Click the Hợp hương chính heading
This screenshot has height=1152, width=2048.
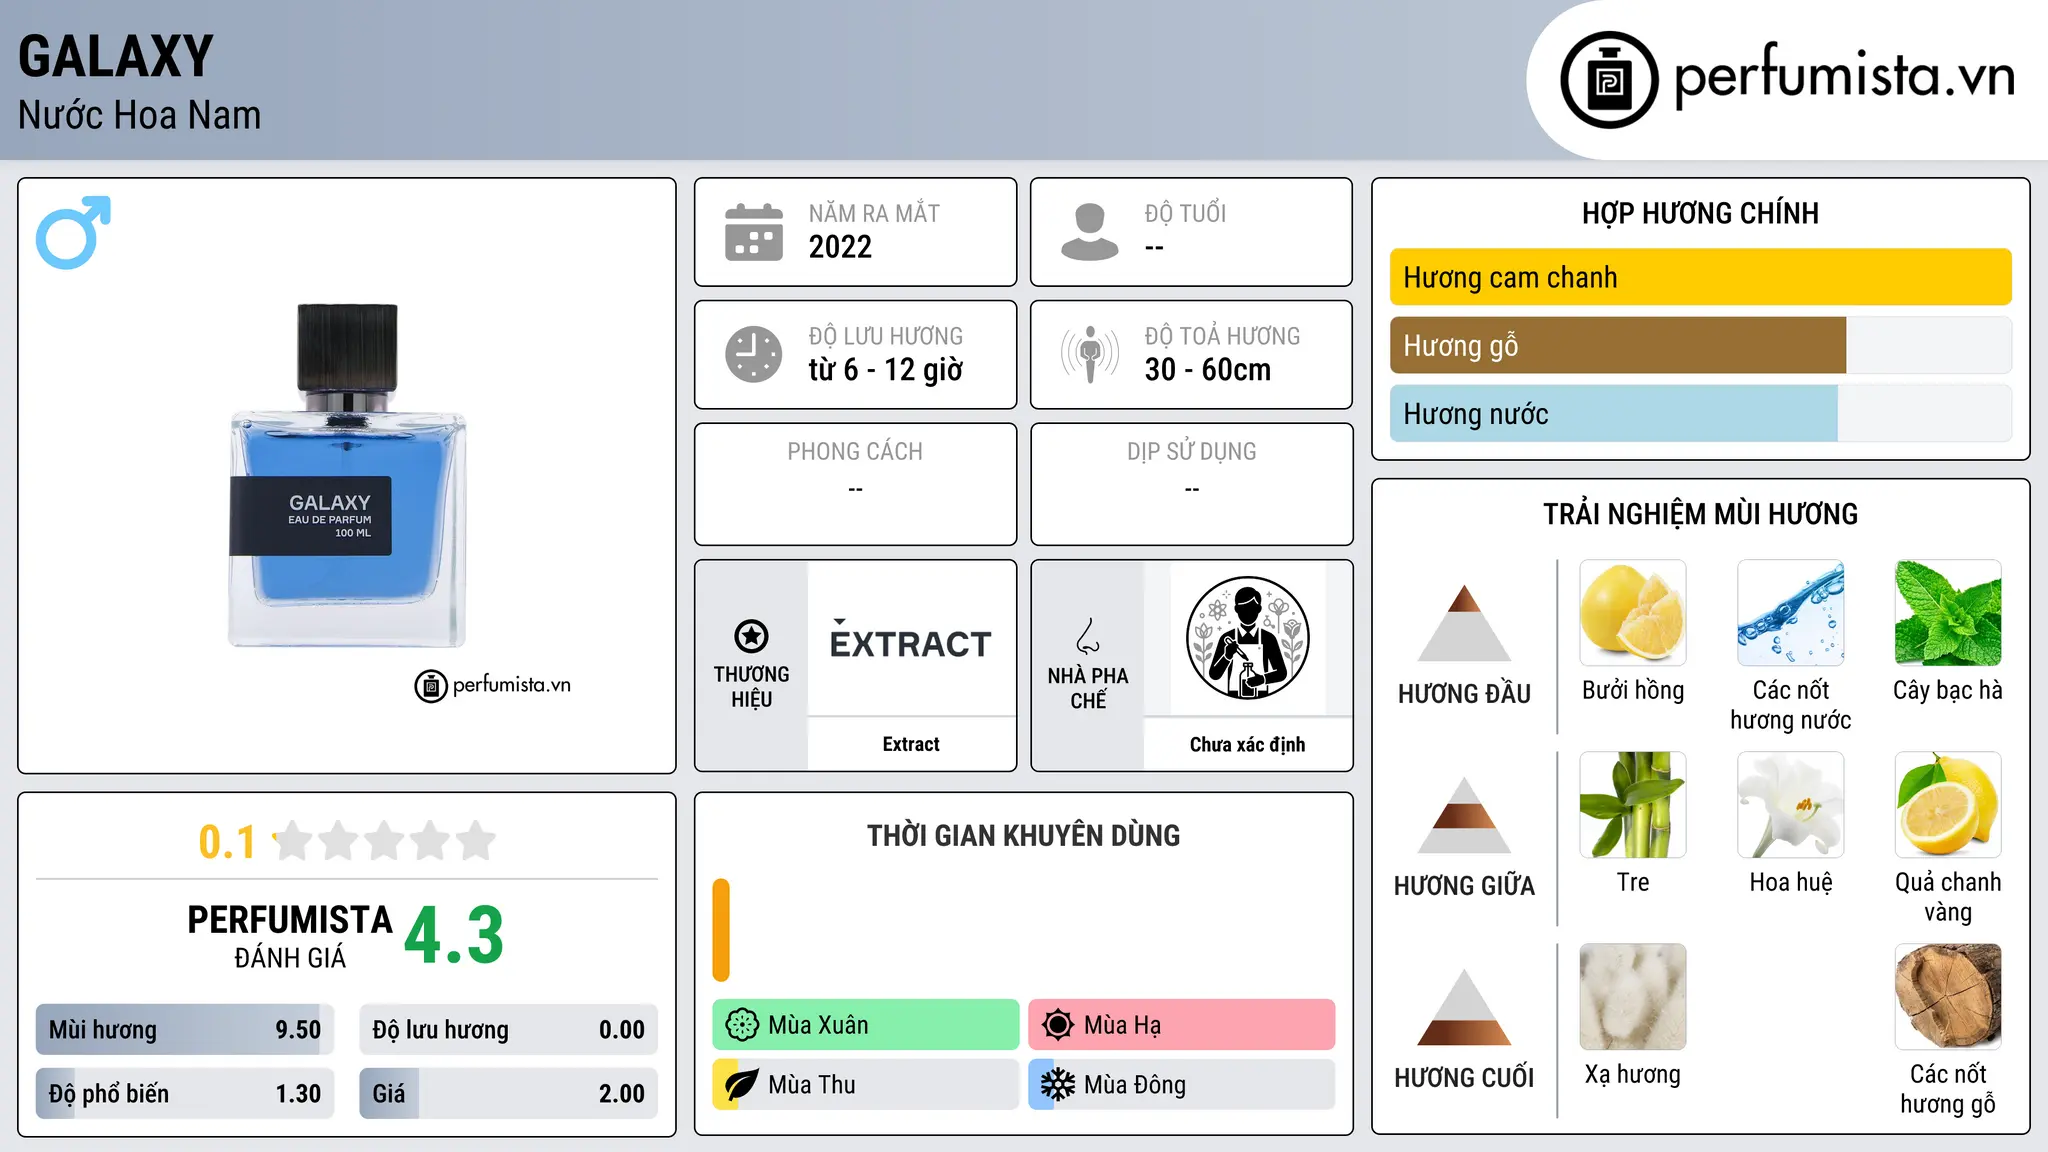point(1700,213)
